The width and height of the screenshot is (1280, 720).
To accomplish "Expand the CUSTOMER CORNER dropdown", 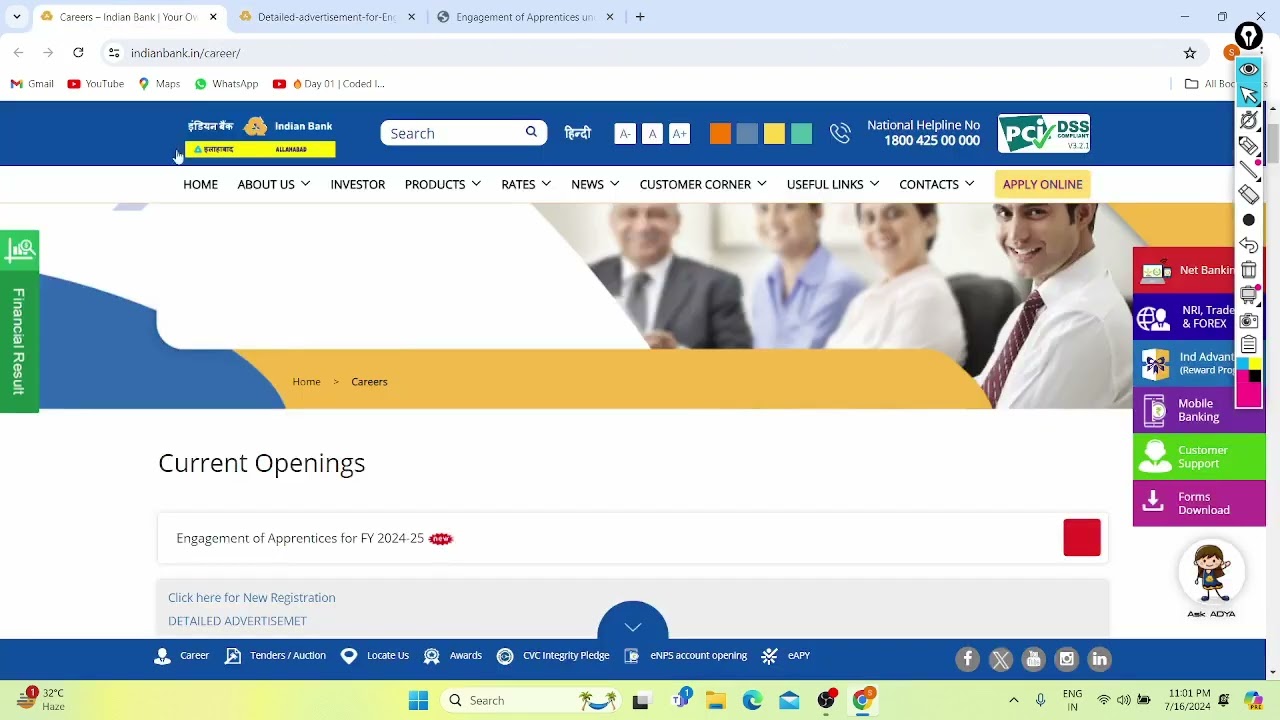I will tap(703, 184).
